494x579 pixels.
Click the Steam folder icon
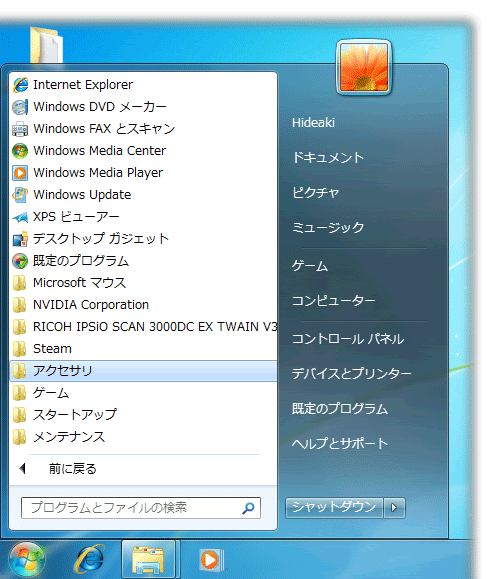[19, 349]
